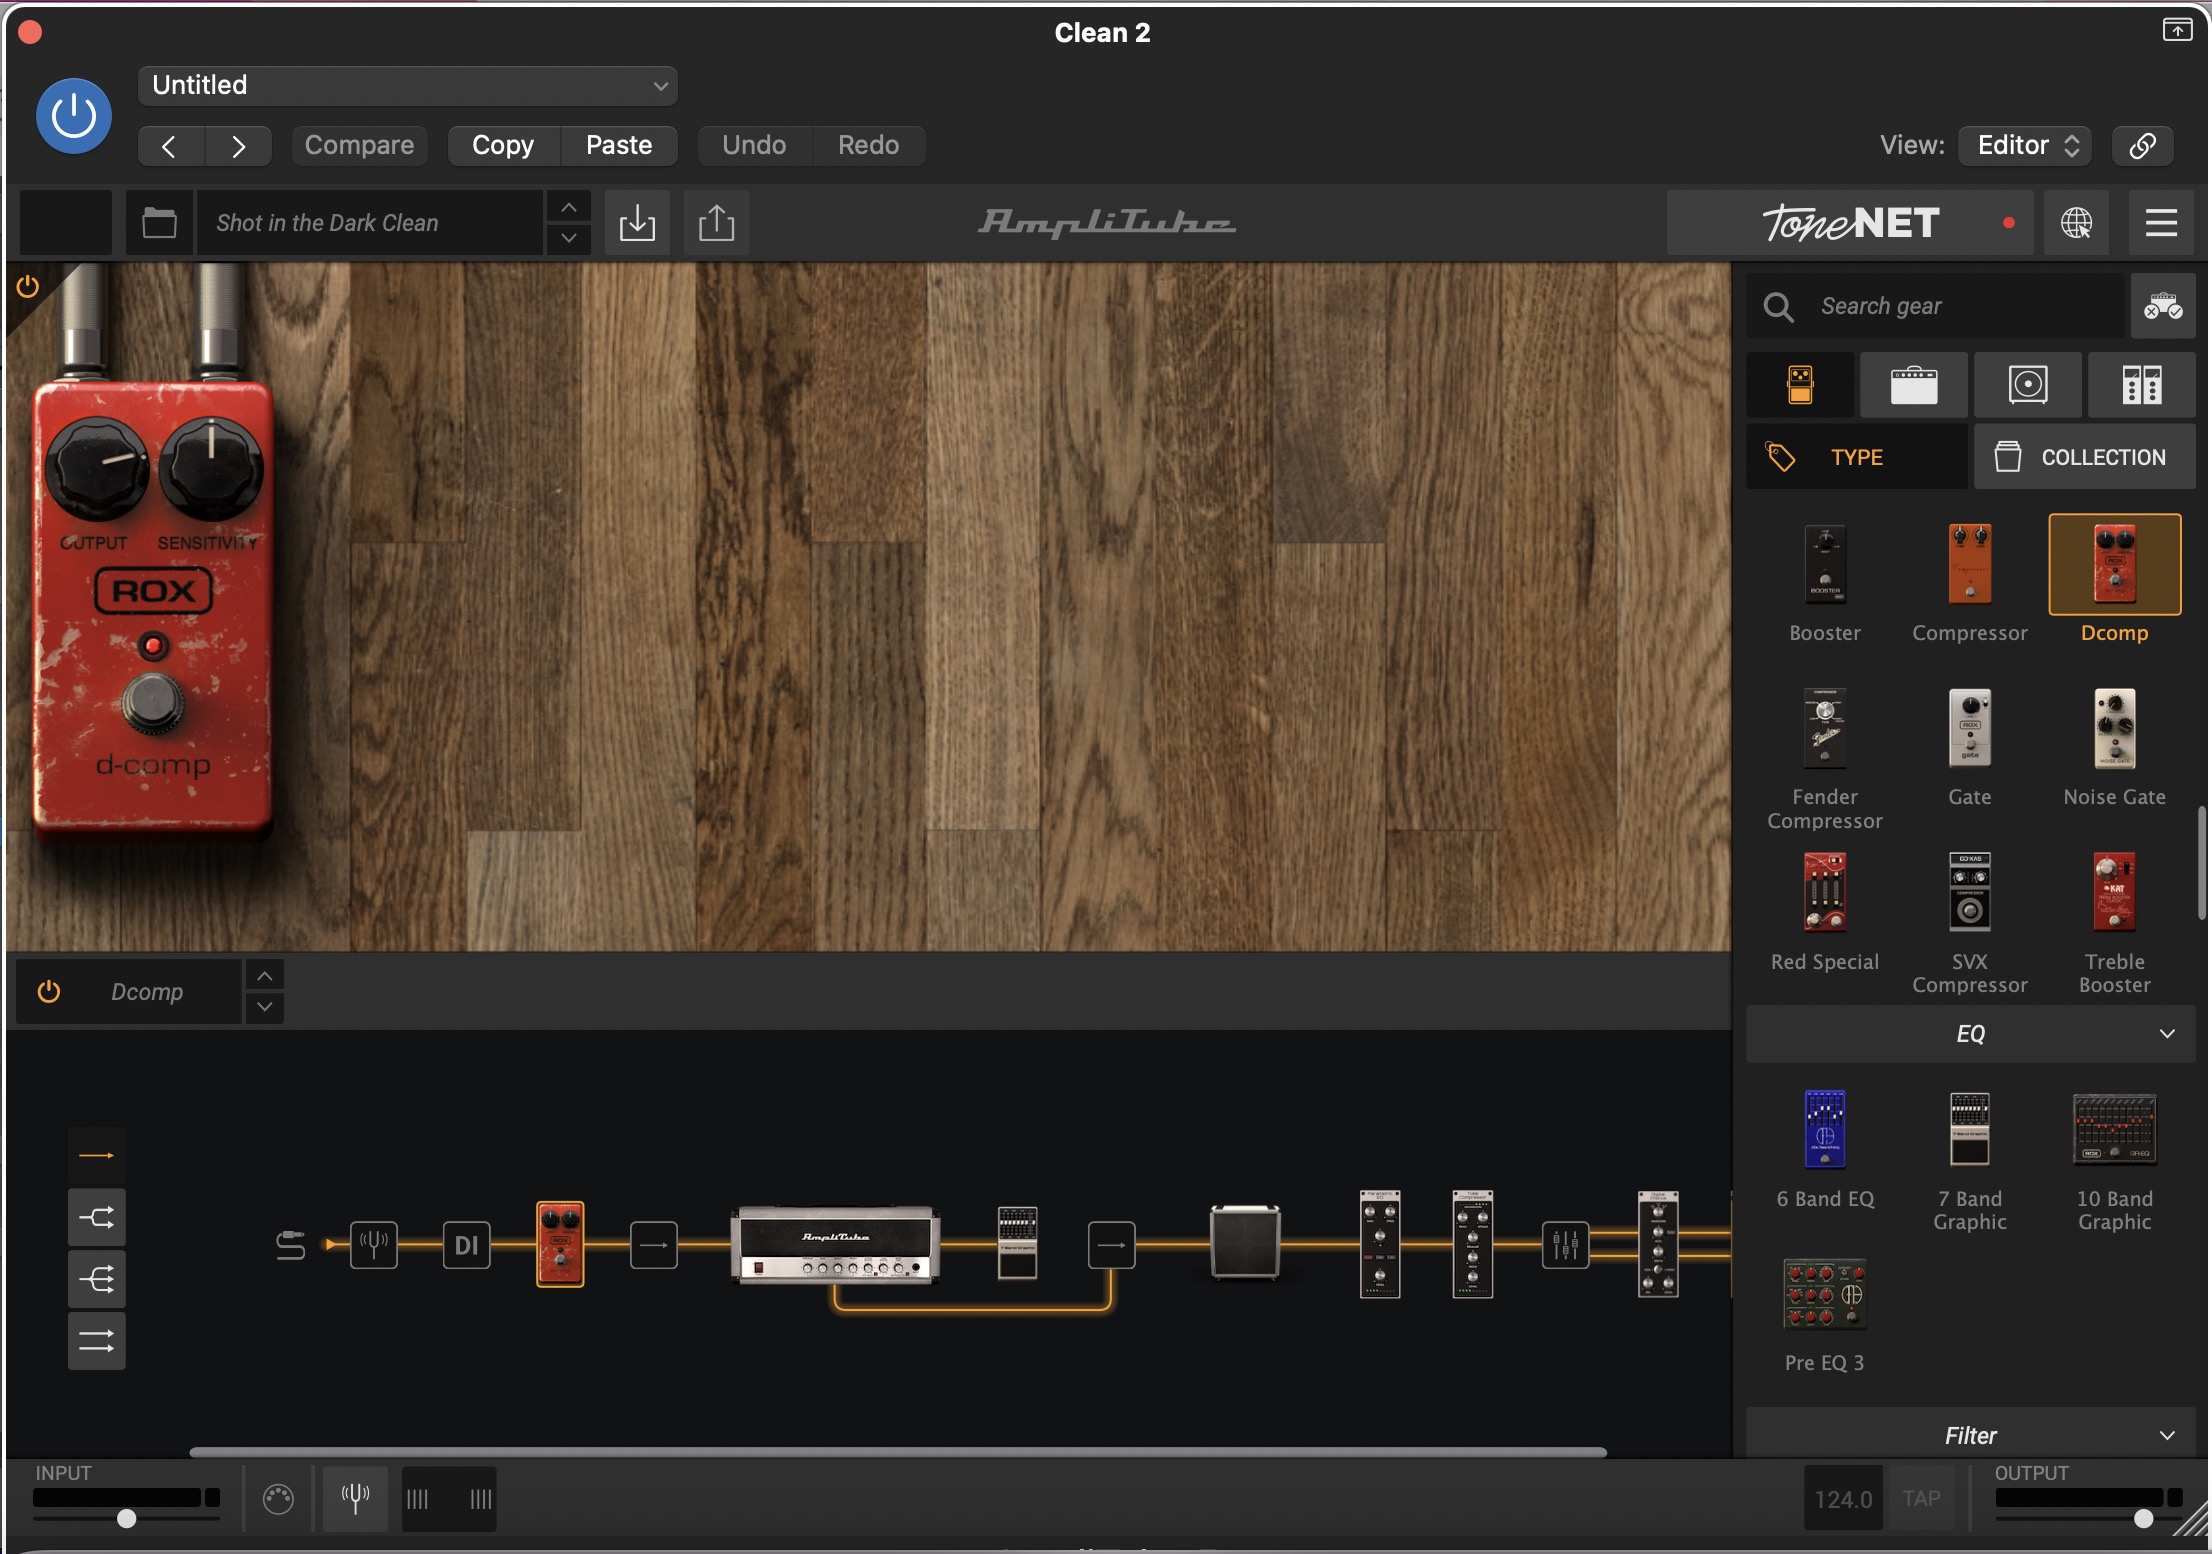This screenshot has height=1554, width=2212.
Task: Click the export share icon
Action: (716, 222)
